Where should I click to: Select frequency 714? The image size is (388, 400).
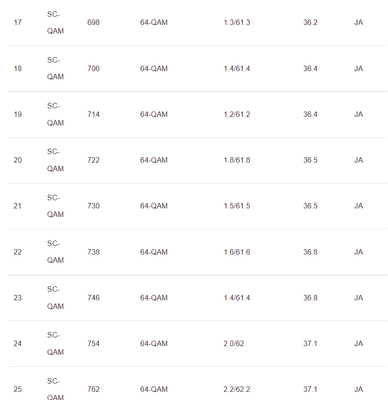click(x=93, y=114)
